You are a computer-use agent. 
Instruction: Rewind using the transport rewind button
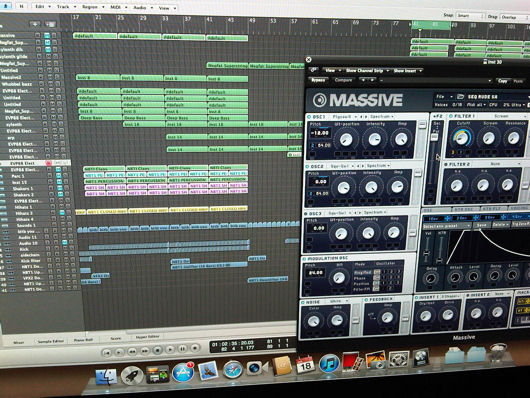[132, 352]
